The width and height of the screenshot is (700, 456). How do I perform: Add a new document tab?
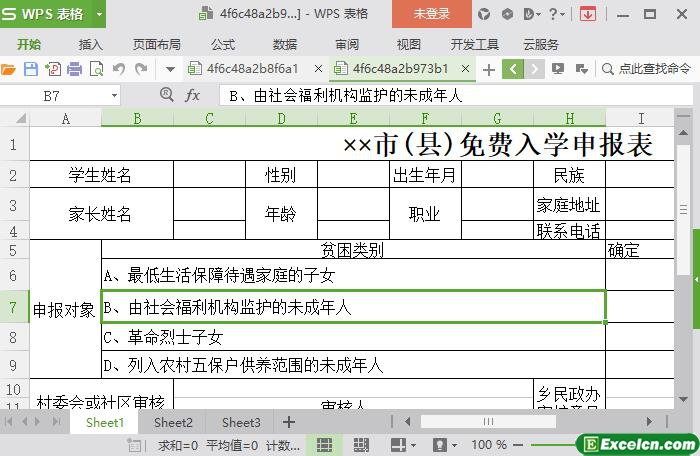click(x=489, y=70)
